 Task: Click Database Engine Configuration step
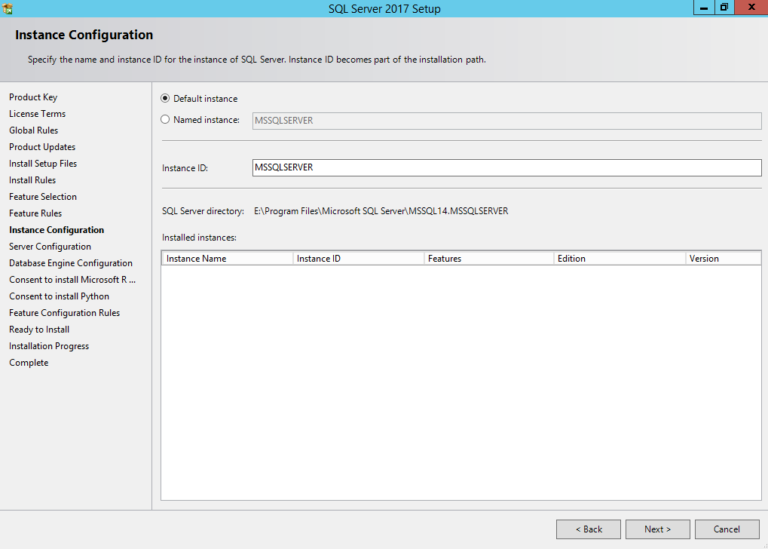pos(71,263)
